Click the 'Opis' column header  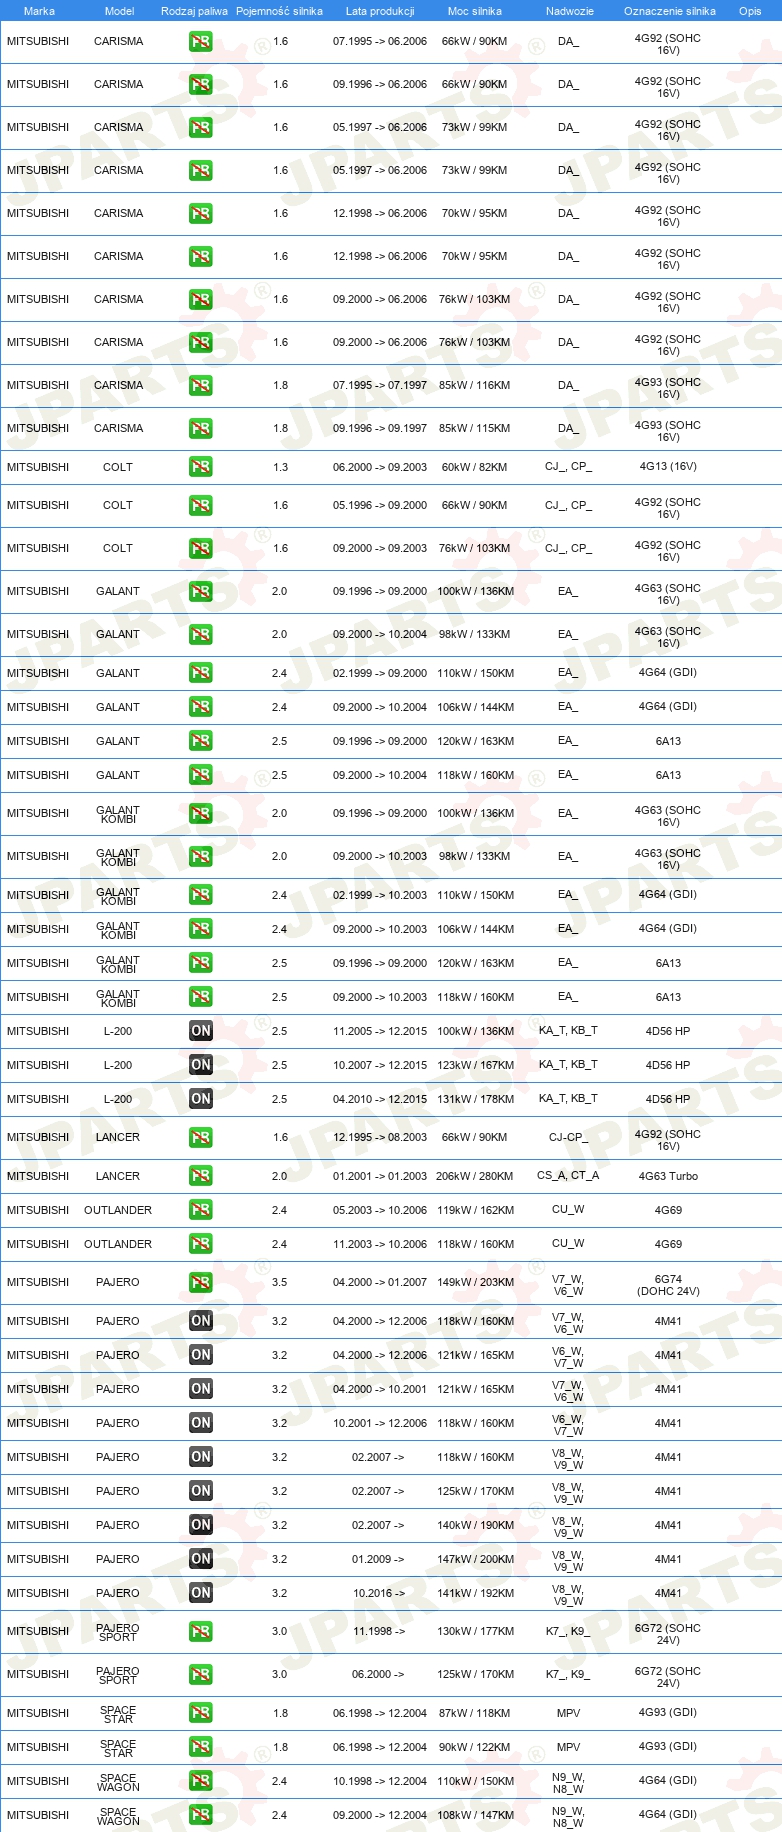point(750,11)
